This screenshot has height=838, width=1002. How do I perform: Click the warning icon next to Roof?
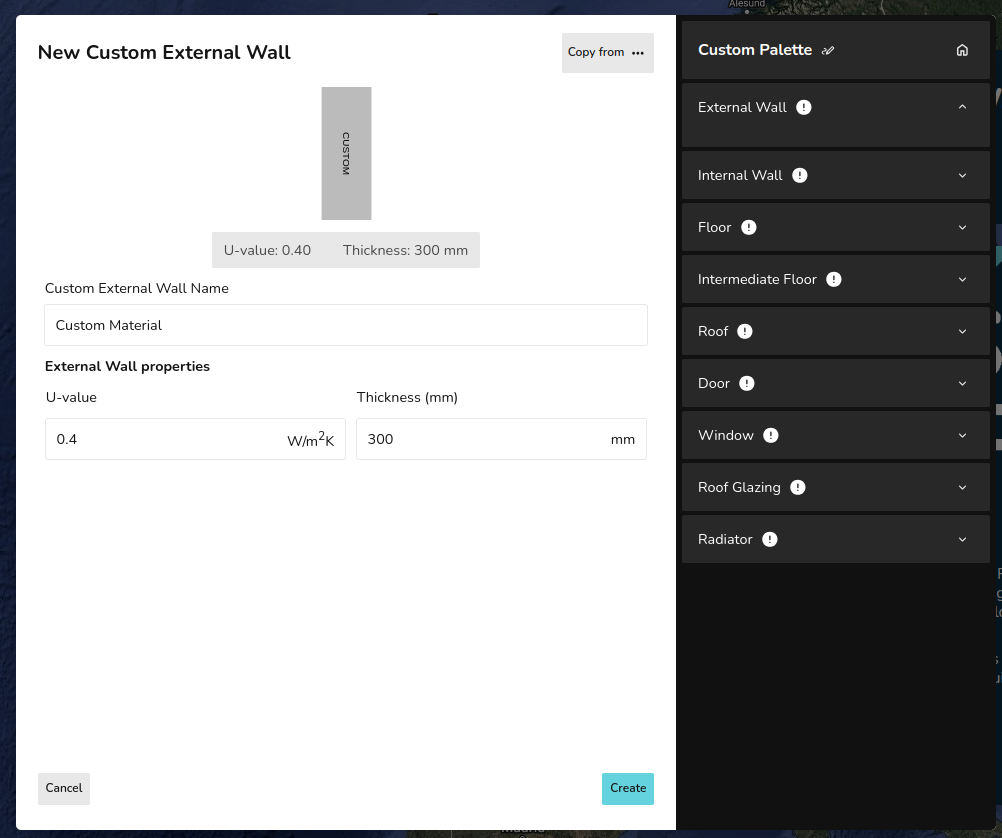click(x=744, y=331)
